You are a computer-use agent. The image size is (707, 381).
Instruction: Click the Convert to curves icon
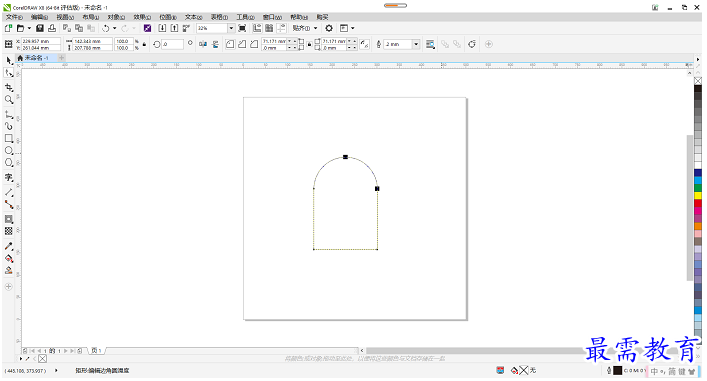pyautogui.click(x=472, y=44)
